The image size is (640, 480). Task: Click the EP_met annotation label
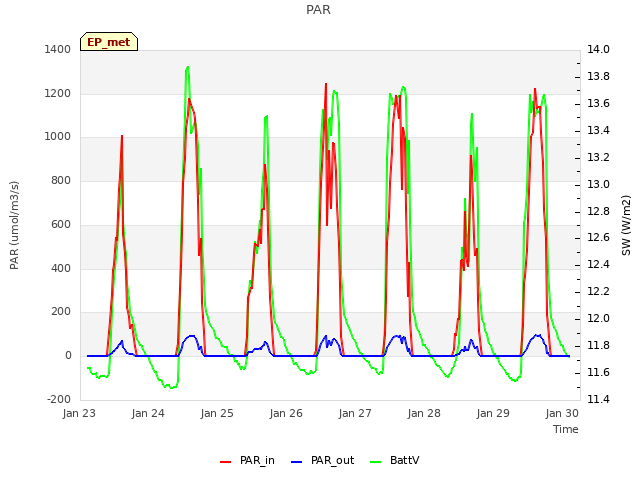pos(109,42)
